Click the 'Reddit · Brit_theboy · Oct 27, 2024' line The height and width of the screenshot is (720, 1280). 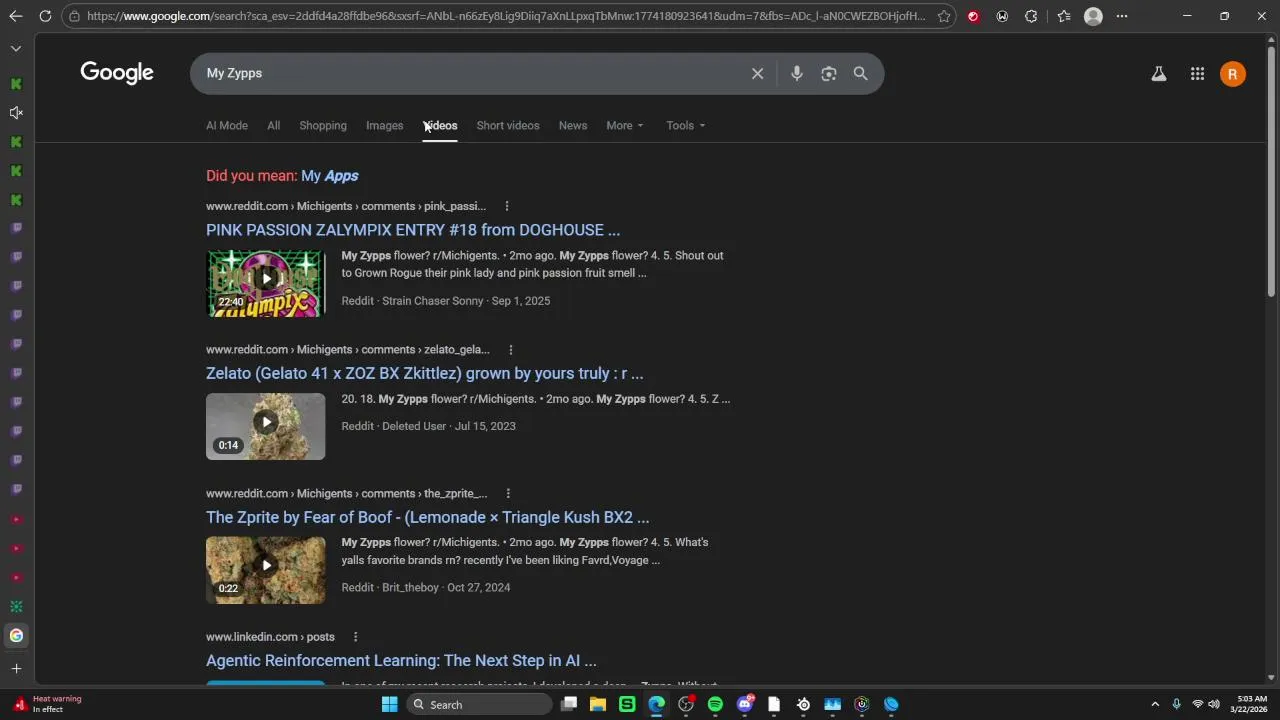pyautogui.click(x=426, y=588)
